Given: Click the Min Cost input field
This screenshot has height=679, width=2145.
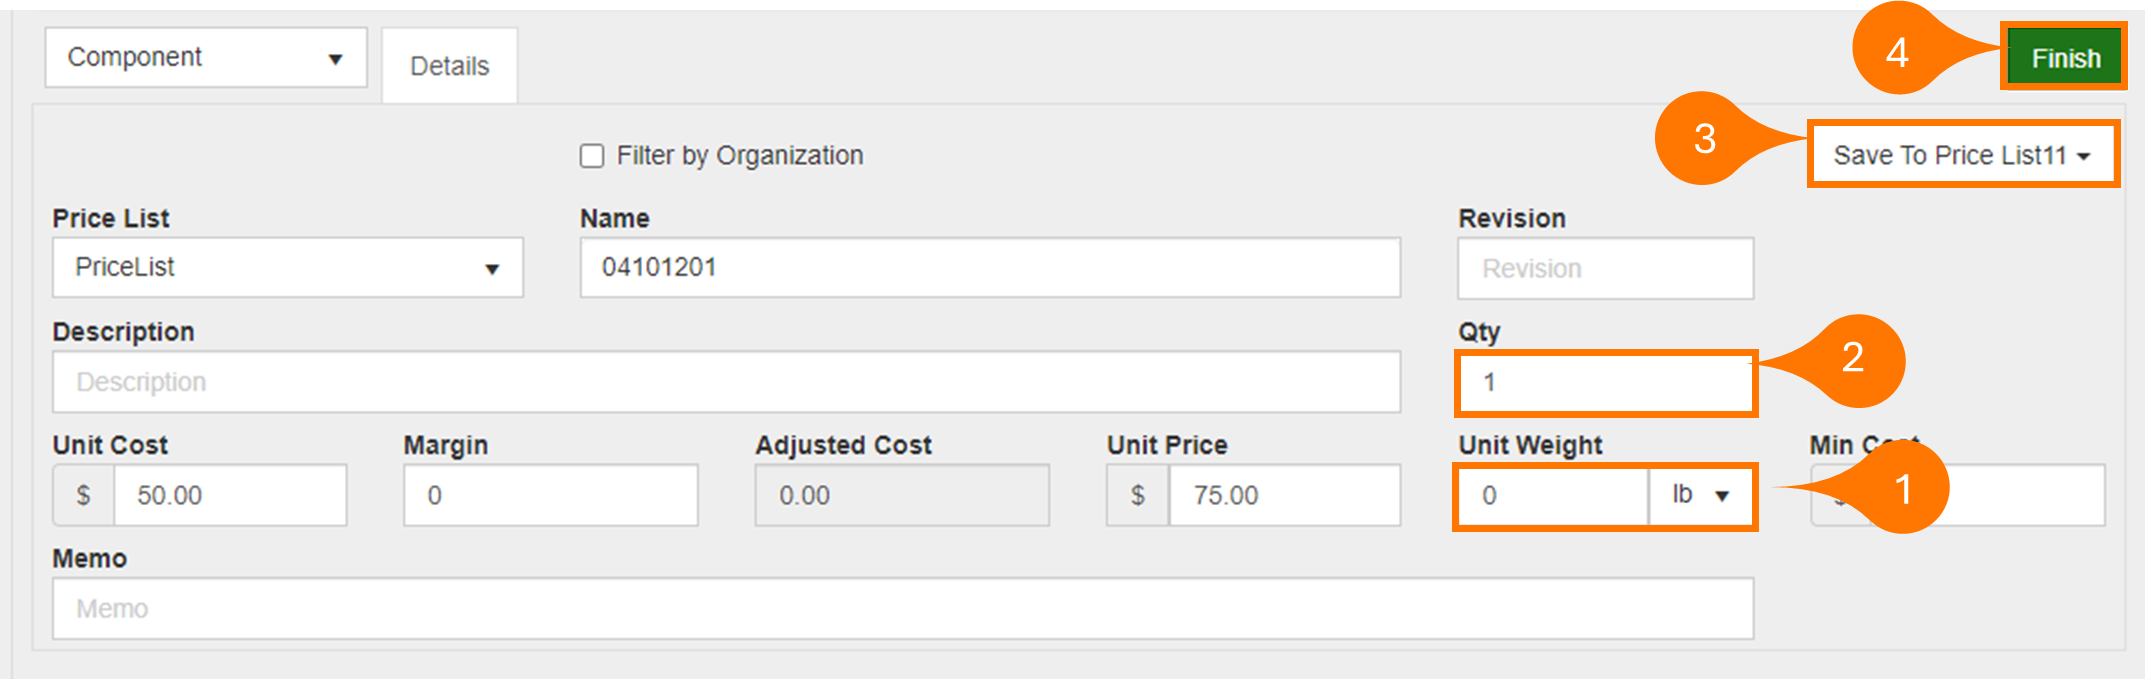Looking at the screenshot, I should pos(2030,496).
